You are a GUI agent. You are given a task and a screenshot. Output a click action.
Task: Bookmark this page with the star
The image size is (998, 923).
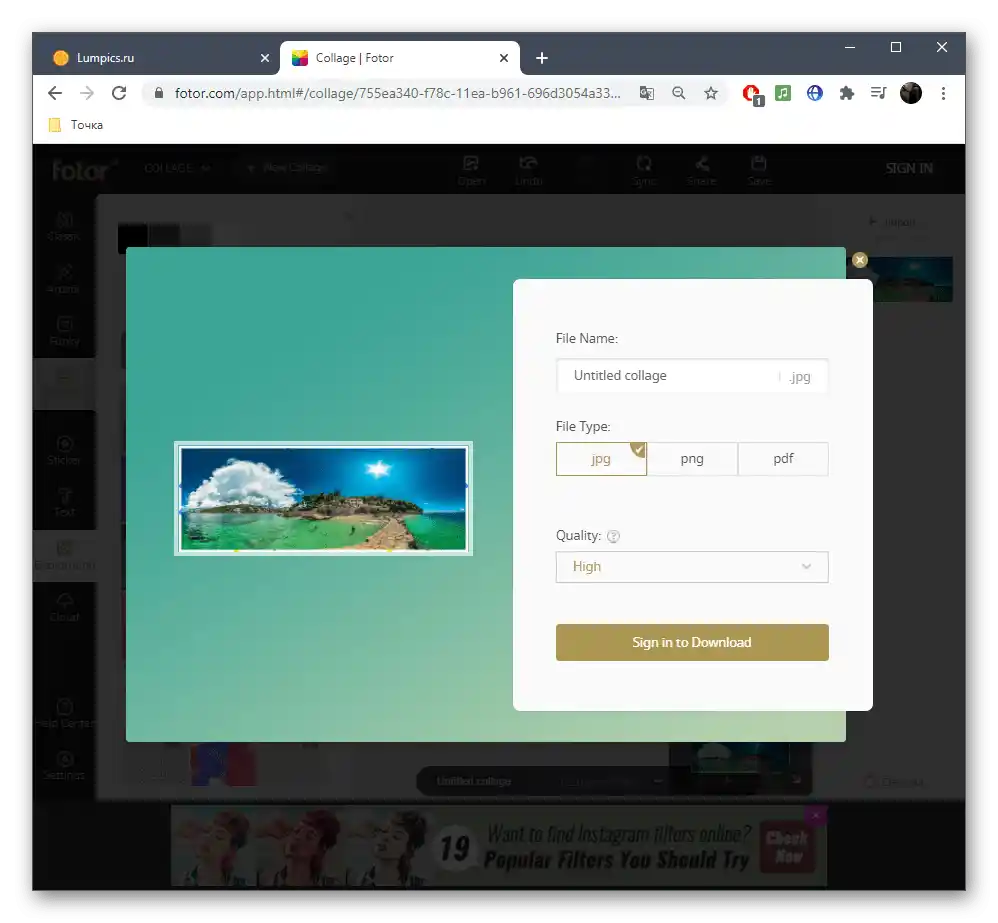711,94
